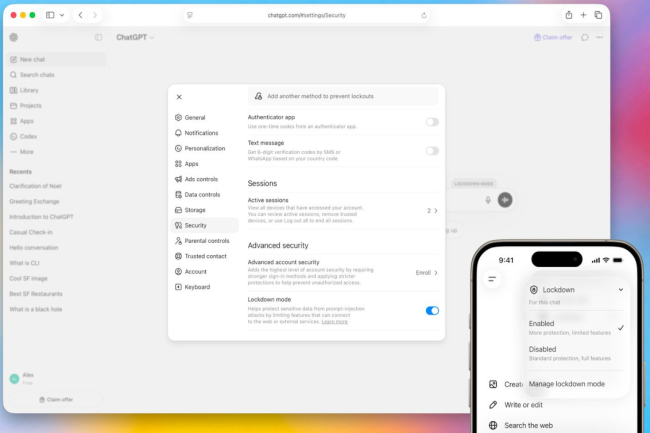Screen dimensions: 650x433
Task: Select the Security settings tab
Action: pyautogui.click(x=205, y=225)
